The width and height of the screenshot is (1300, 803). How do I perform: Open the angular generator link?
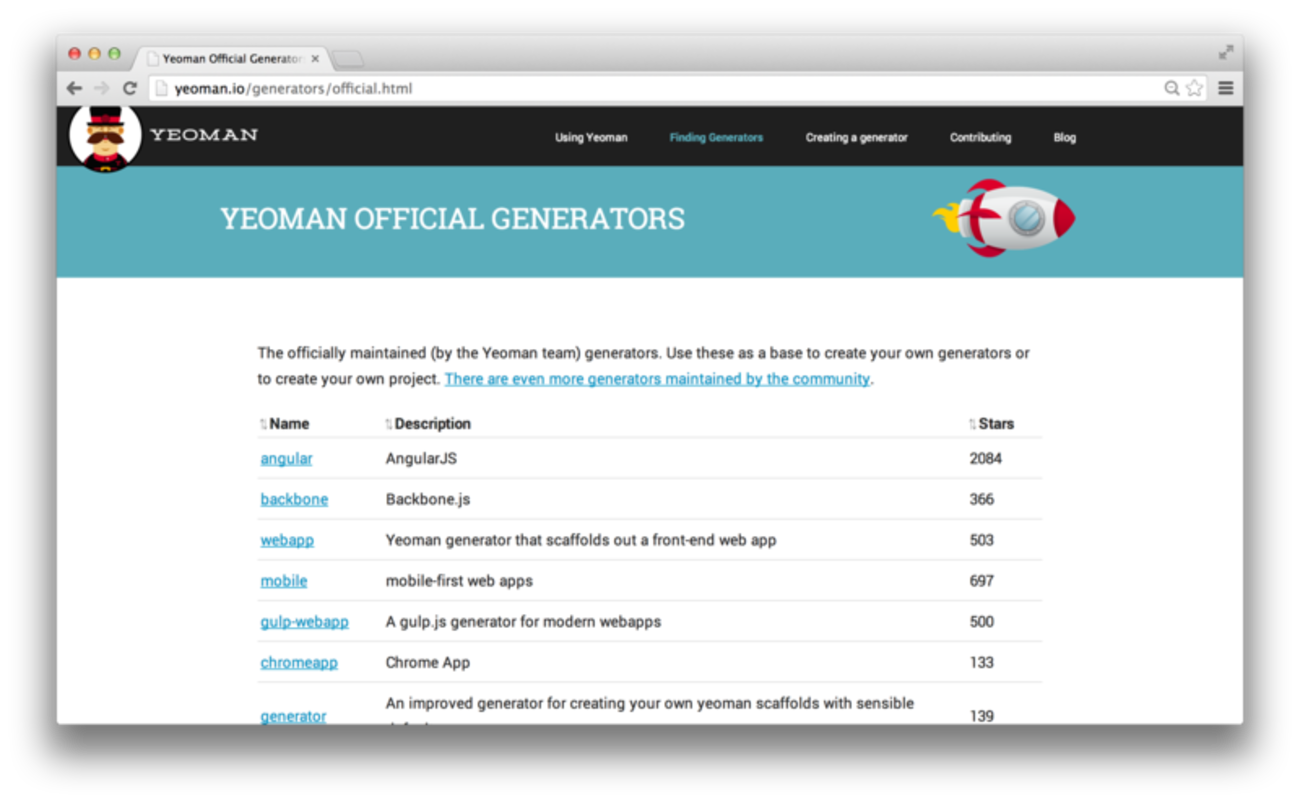[x=286, y=459]
